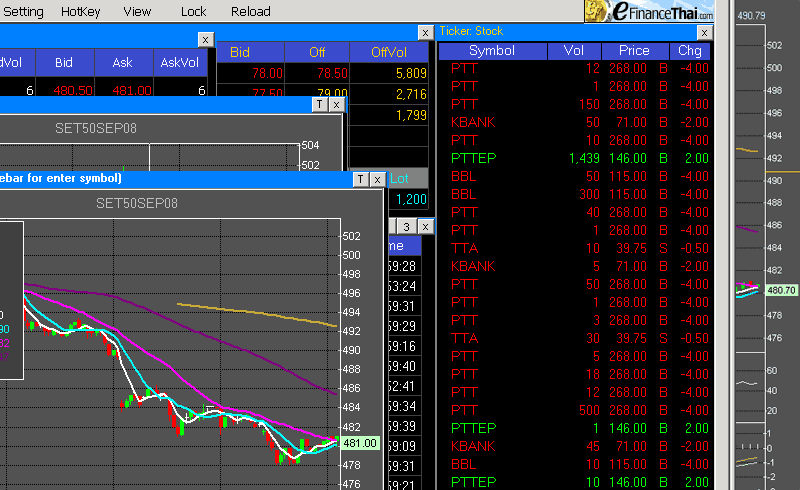Click the Ticker: Stock panel title
800x490 pixels.
[471, 31]
